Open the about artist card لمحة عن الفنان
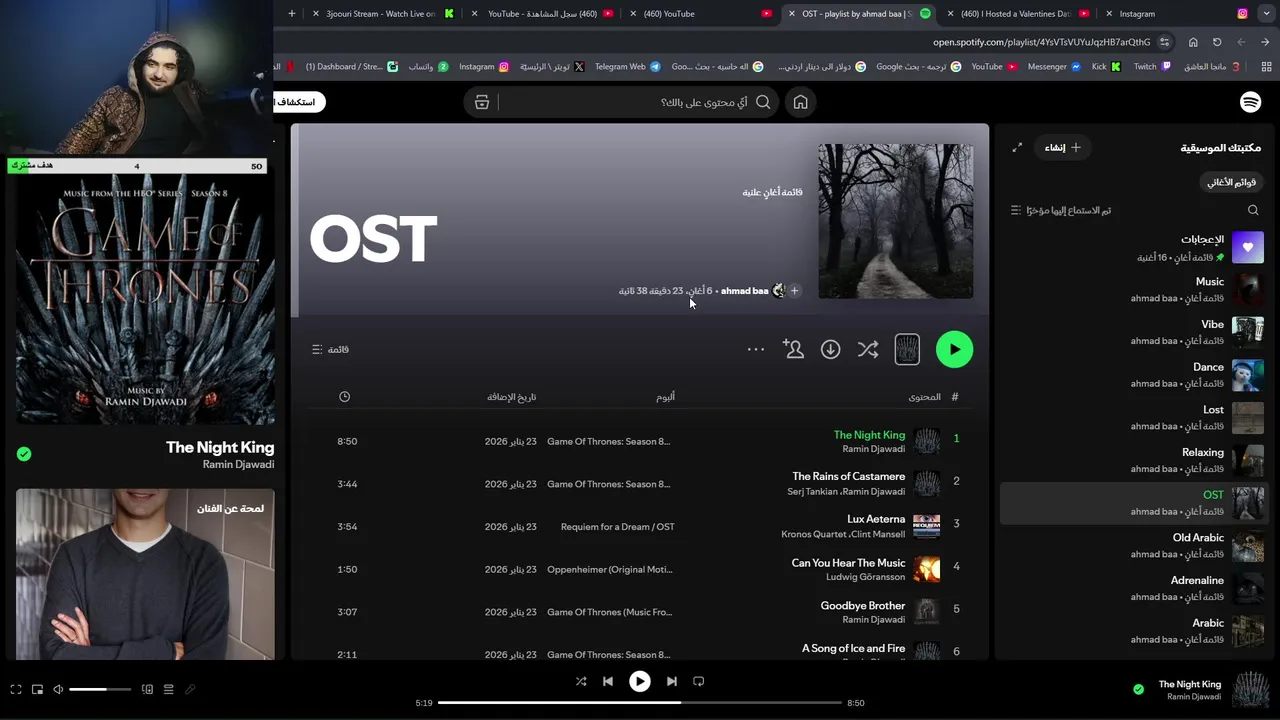The height and width of the screenshot is (720, 1280). [145, 574]
